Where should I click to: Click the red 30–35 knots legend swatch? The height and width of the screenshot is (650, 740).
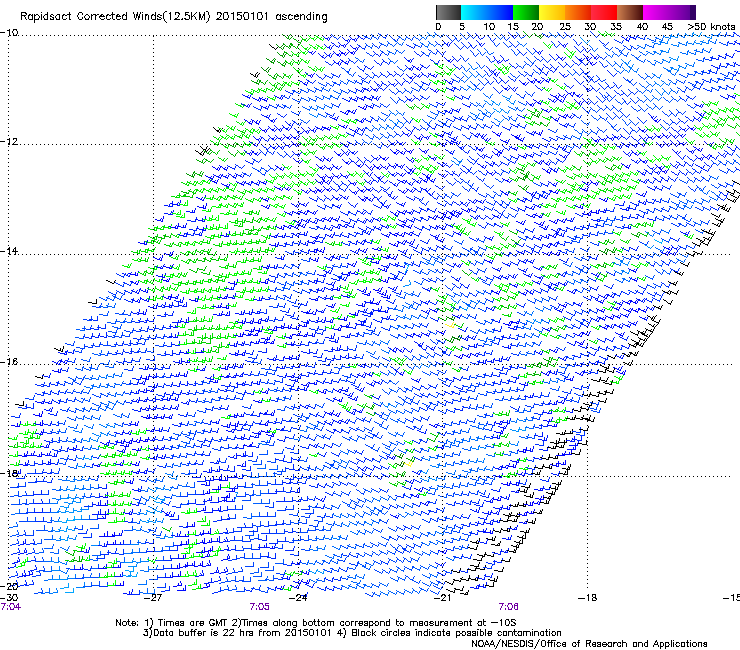[604, 12]
